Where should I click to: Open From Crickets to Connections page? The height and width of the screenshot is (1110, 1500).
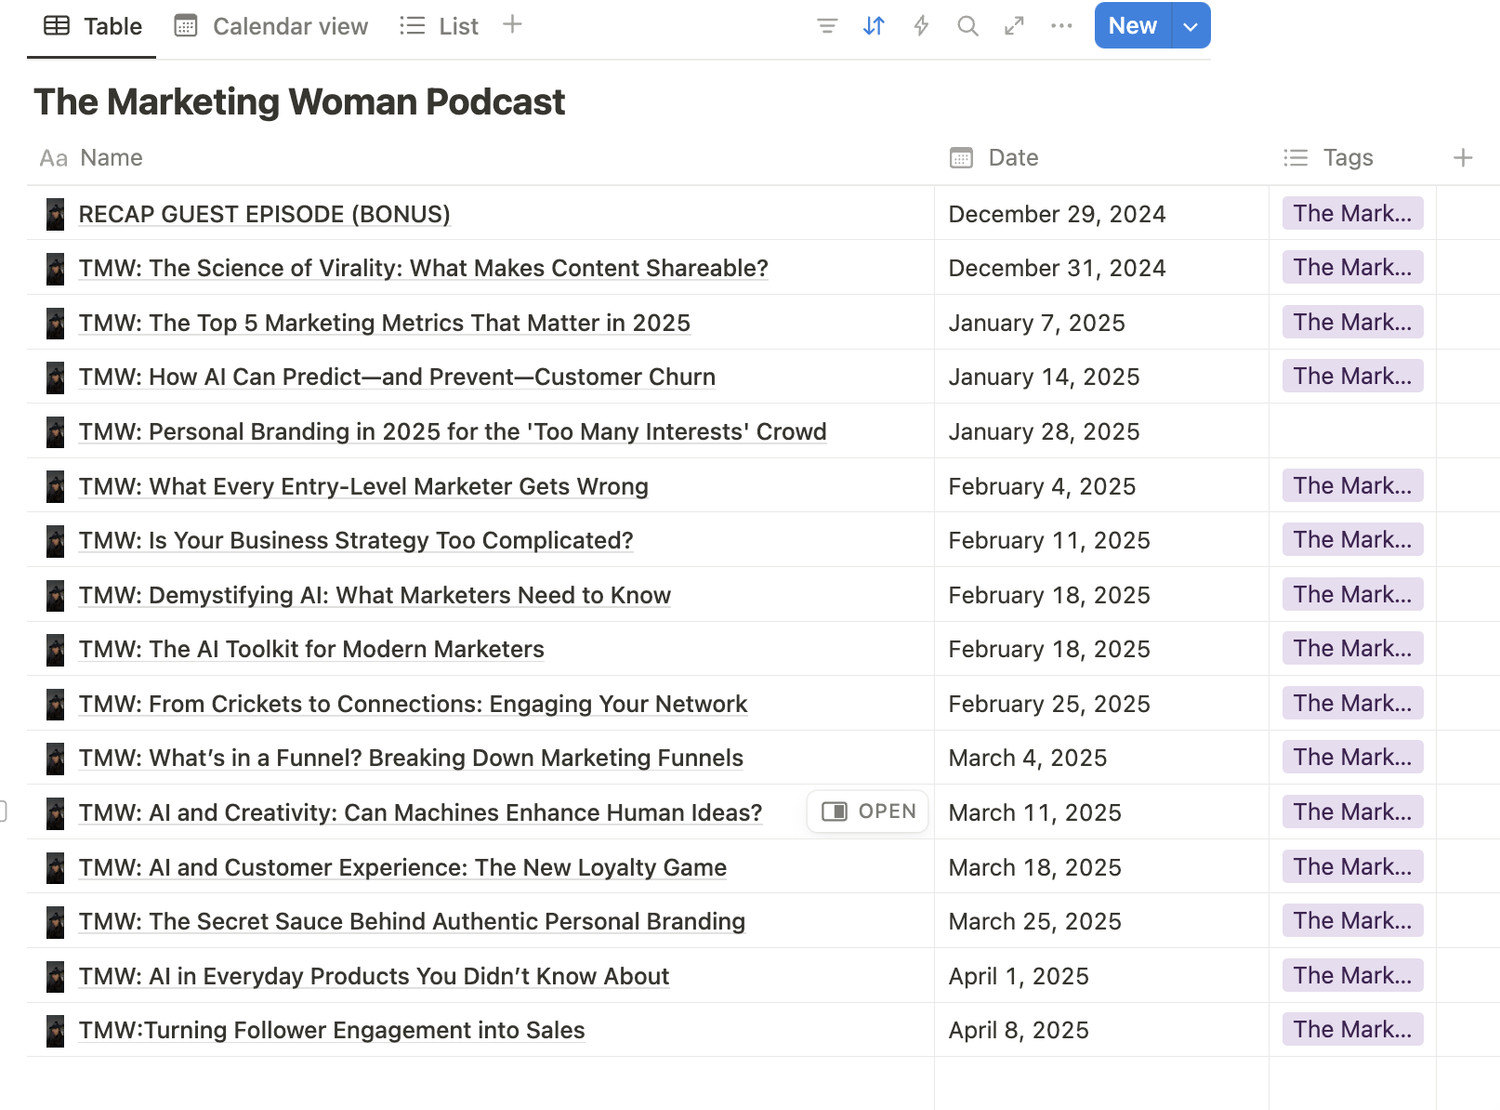412,704
